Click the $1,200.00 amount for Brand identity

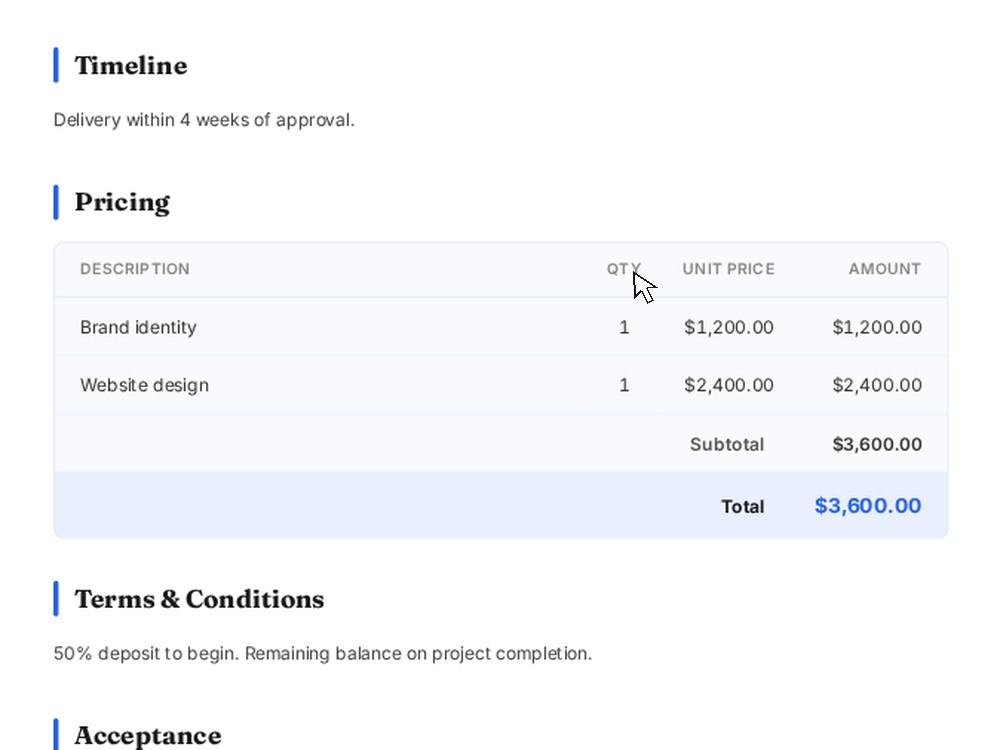coord(877,327)
